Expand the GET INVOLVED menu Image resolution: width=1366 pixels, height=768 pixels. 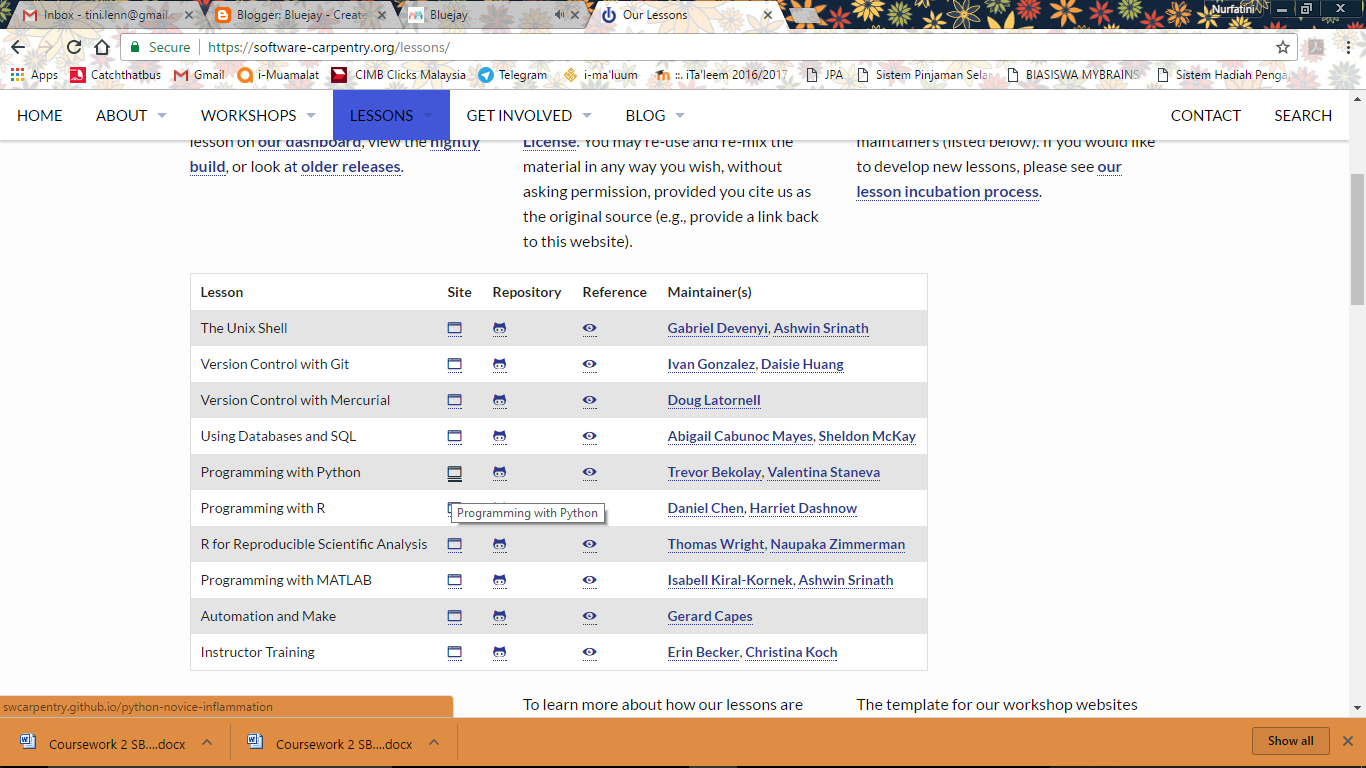(529, 115)
